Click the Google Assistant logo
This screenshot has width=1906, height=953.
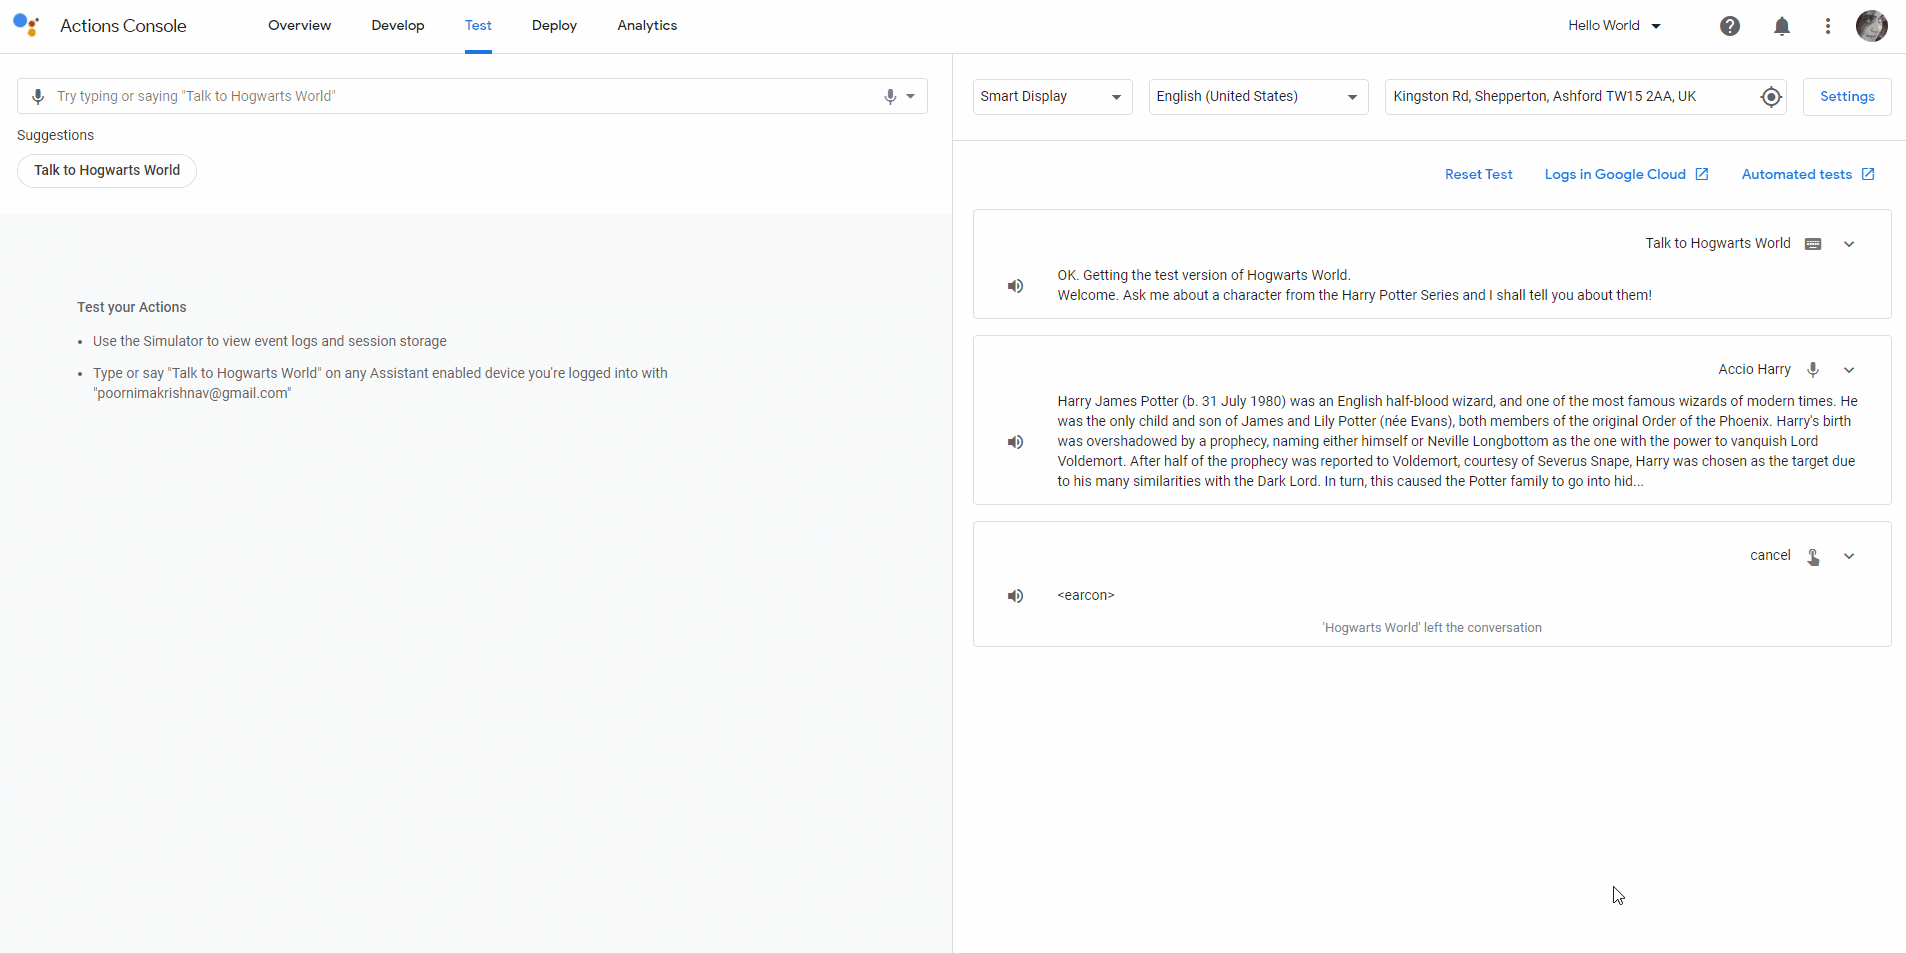(x=26, y=25)
